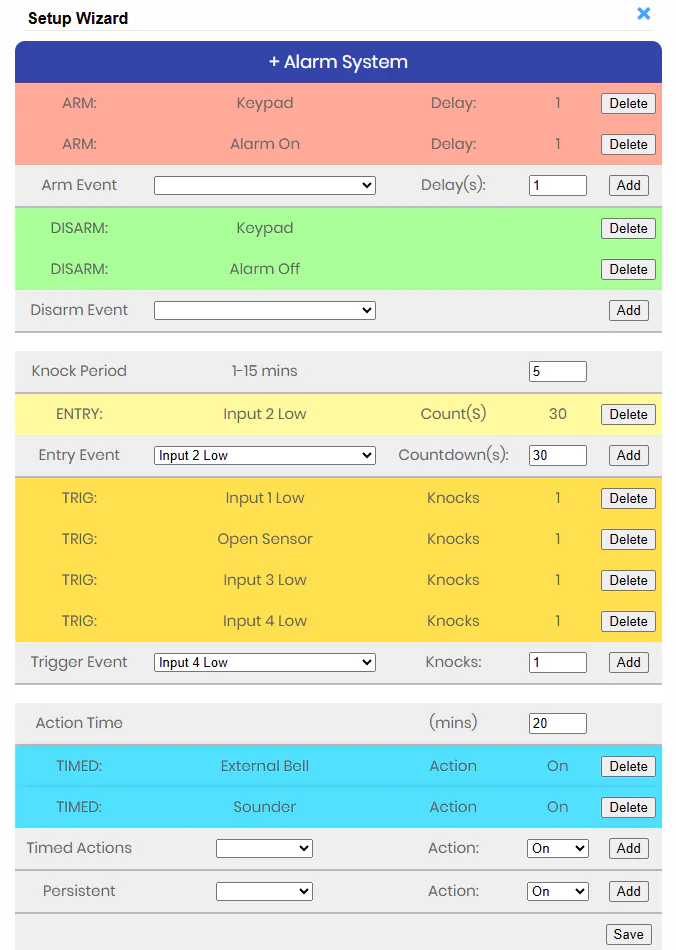Open the Disarm Event dropdown
This screenshot has height=950, width=676.
pos(264,311)
